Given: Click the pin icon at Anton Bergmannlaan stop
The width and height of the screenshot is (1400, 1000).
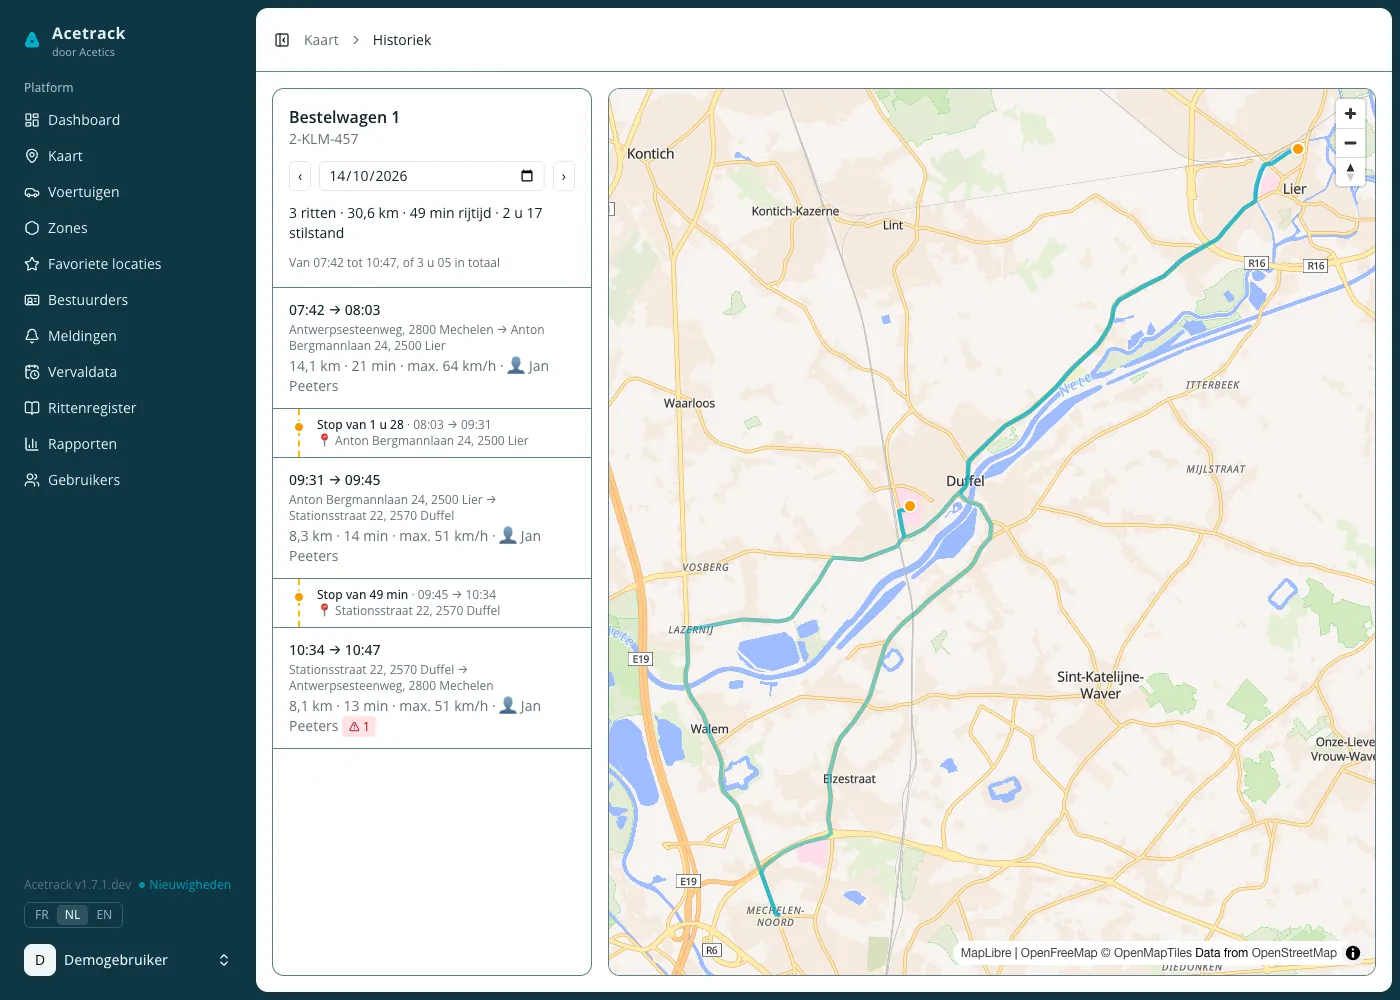Looking at the screenshot, I should [x=324, y=441].
